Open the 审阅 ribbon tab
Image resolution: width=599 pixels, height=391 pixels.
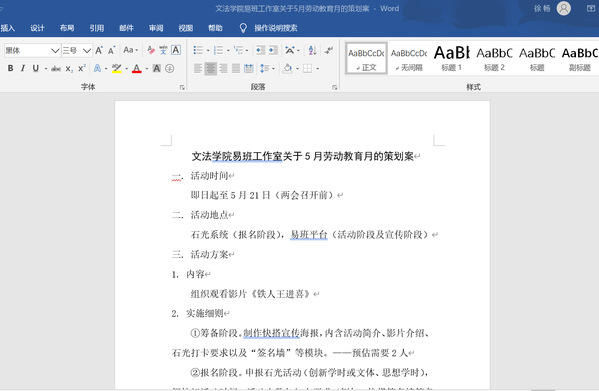click(156, 28)
